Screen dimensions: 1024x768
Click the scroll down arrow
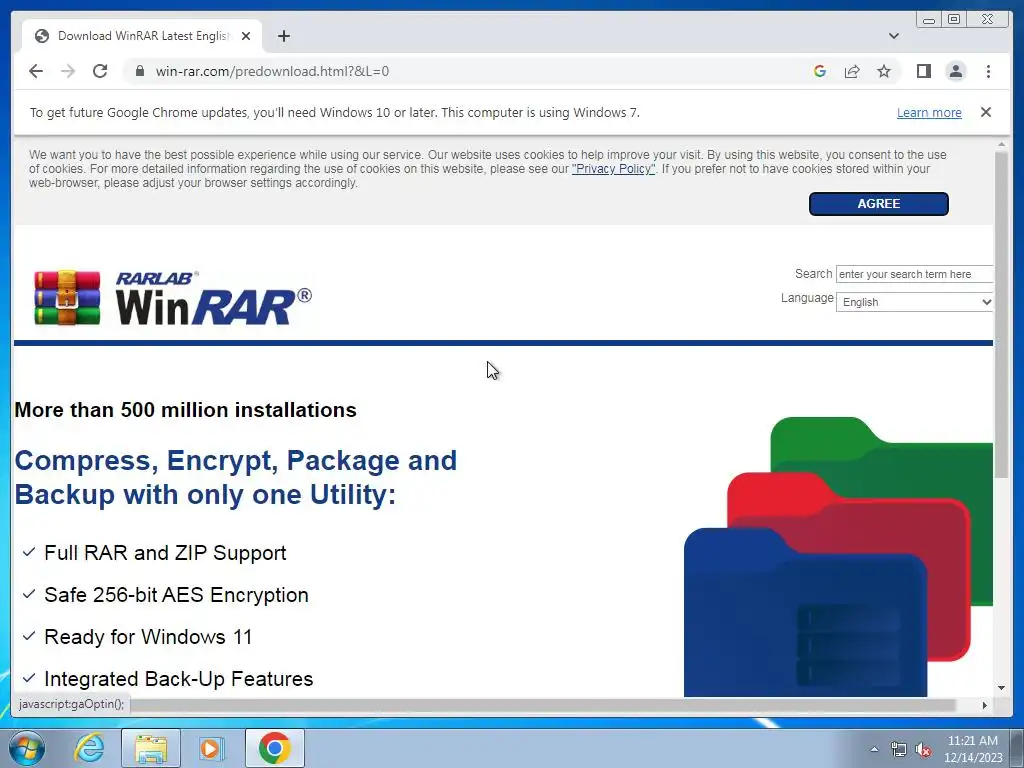pos(1001,688)
